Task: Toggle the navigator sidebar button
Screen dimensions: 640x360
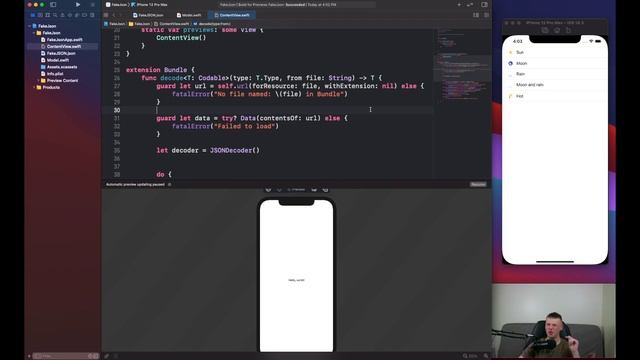Action: click(53, 4)
